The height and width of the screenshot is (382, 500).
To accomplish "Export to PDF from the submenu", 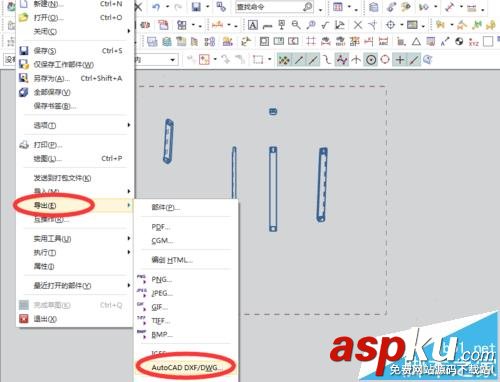I will click(x=186, y=227).
